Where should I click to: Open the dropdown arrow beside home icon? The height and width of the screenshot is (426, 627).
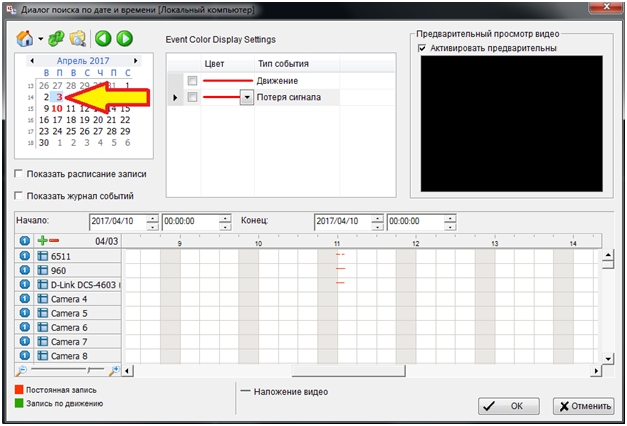[x=41, y=40]
